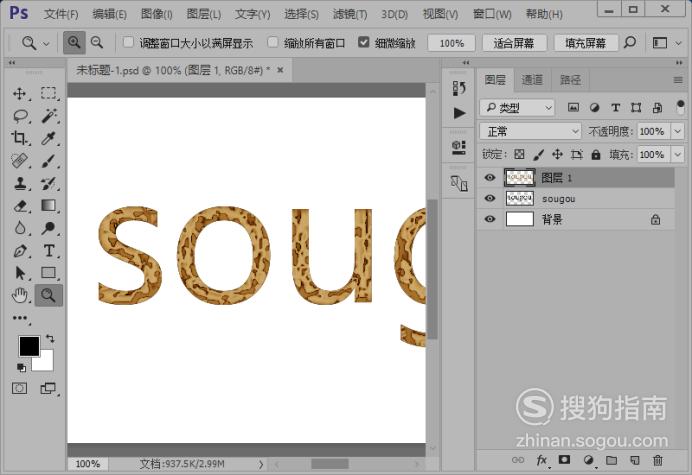The width and height of the screenshot is (692, 475).
Task: Add a layer style with fx
Action: click(x=542, y=460)
